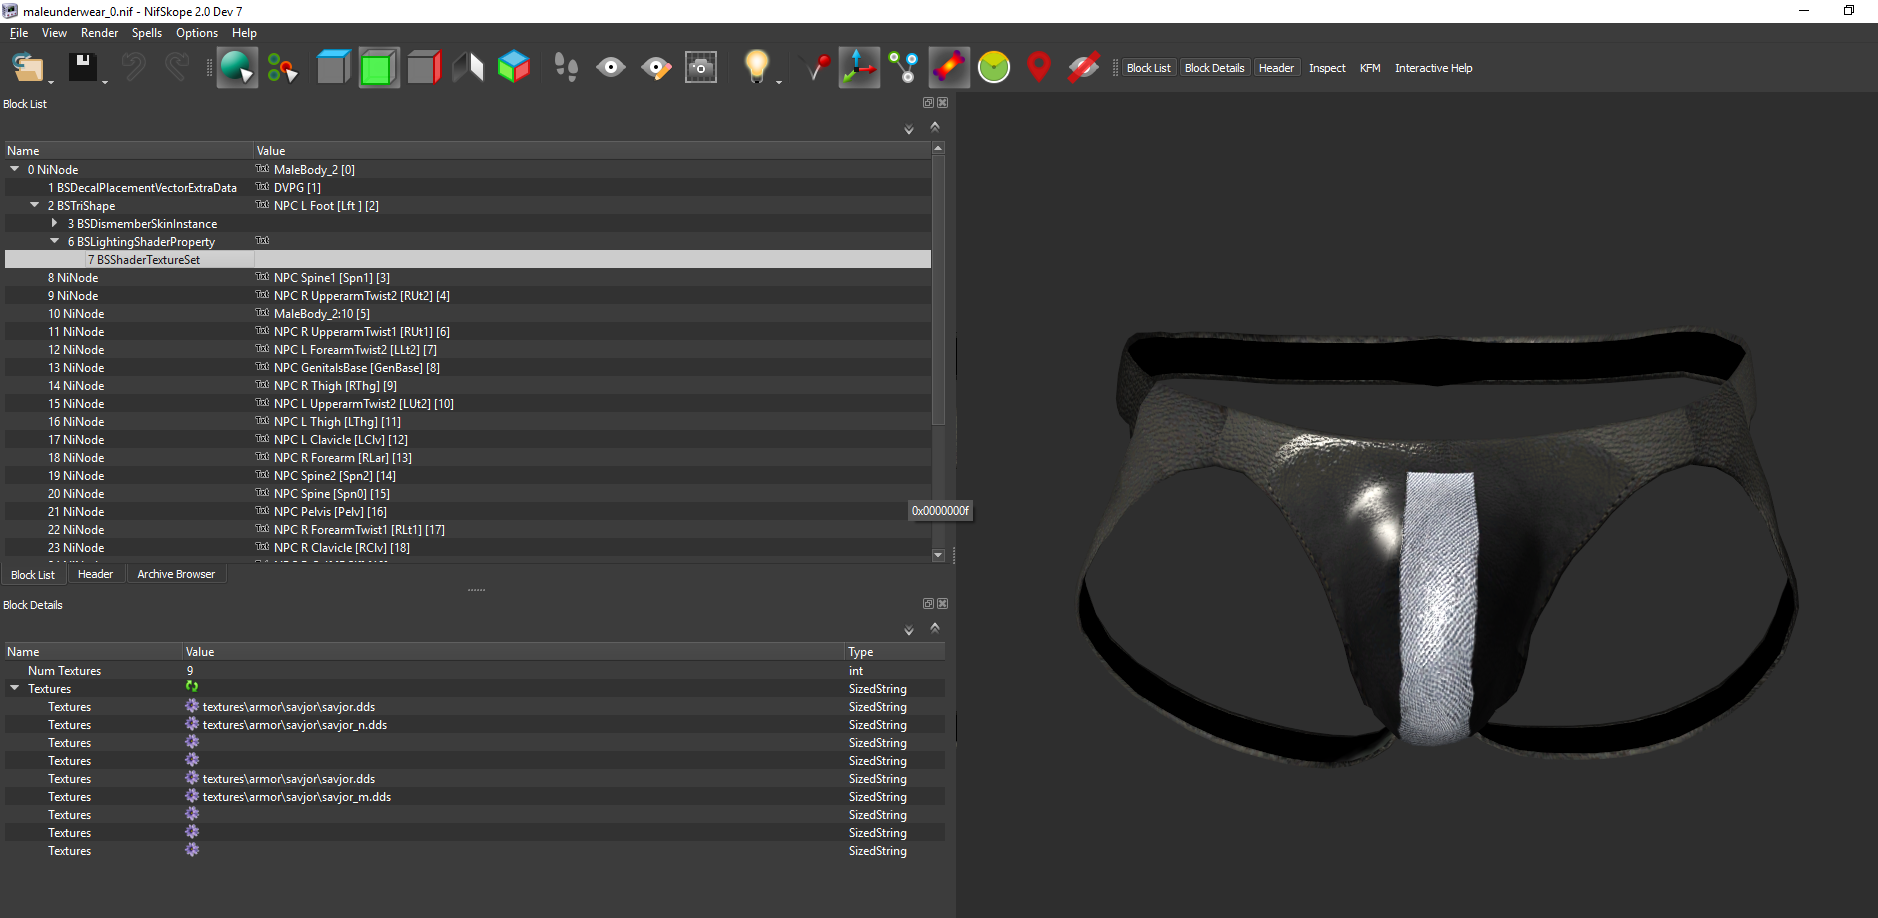
Task: Open the Spells menu
Action: 147,33
